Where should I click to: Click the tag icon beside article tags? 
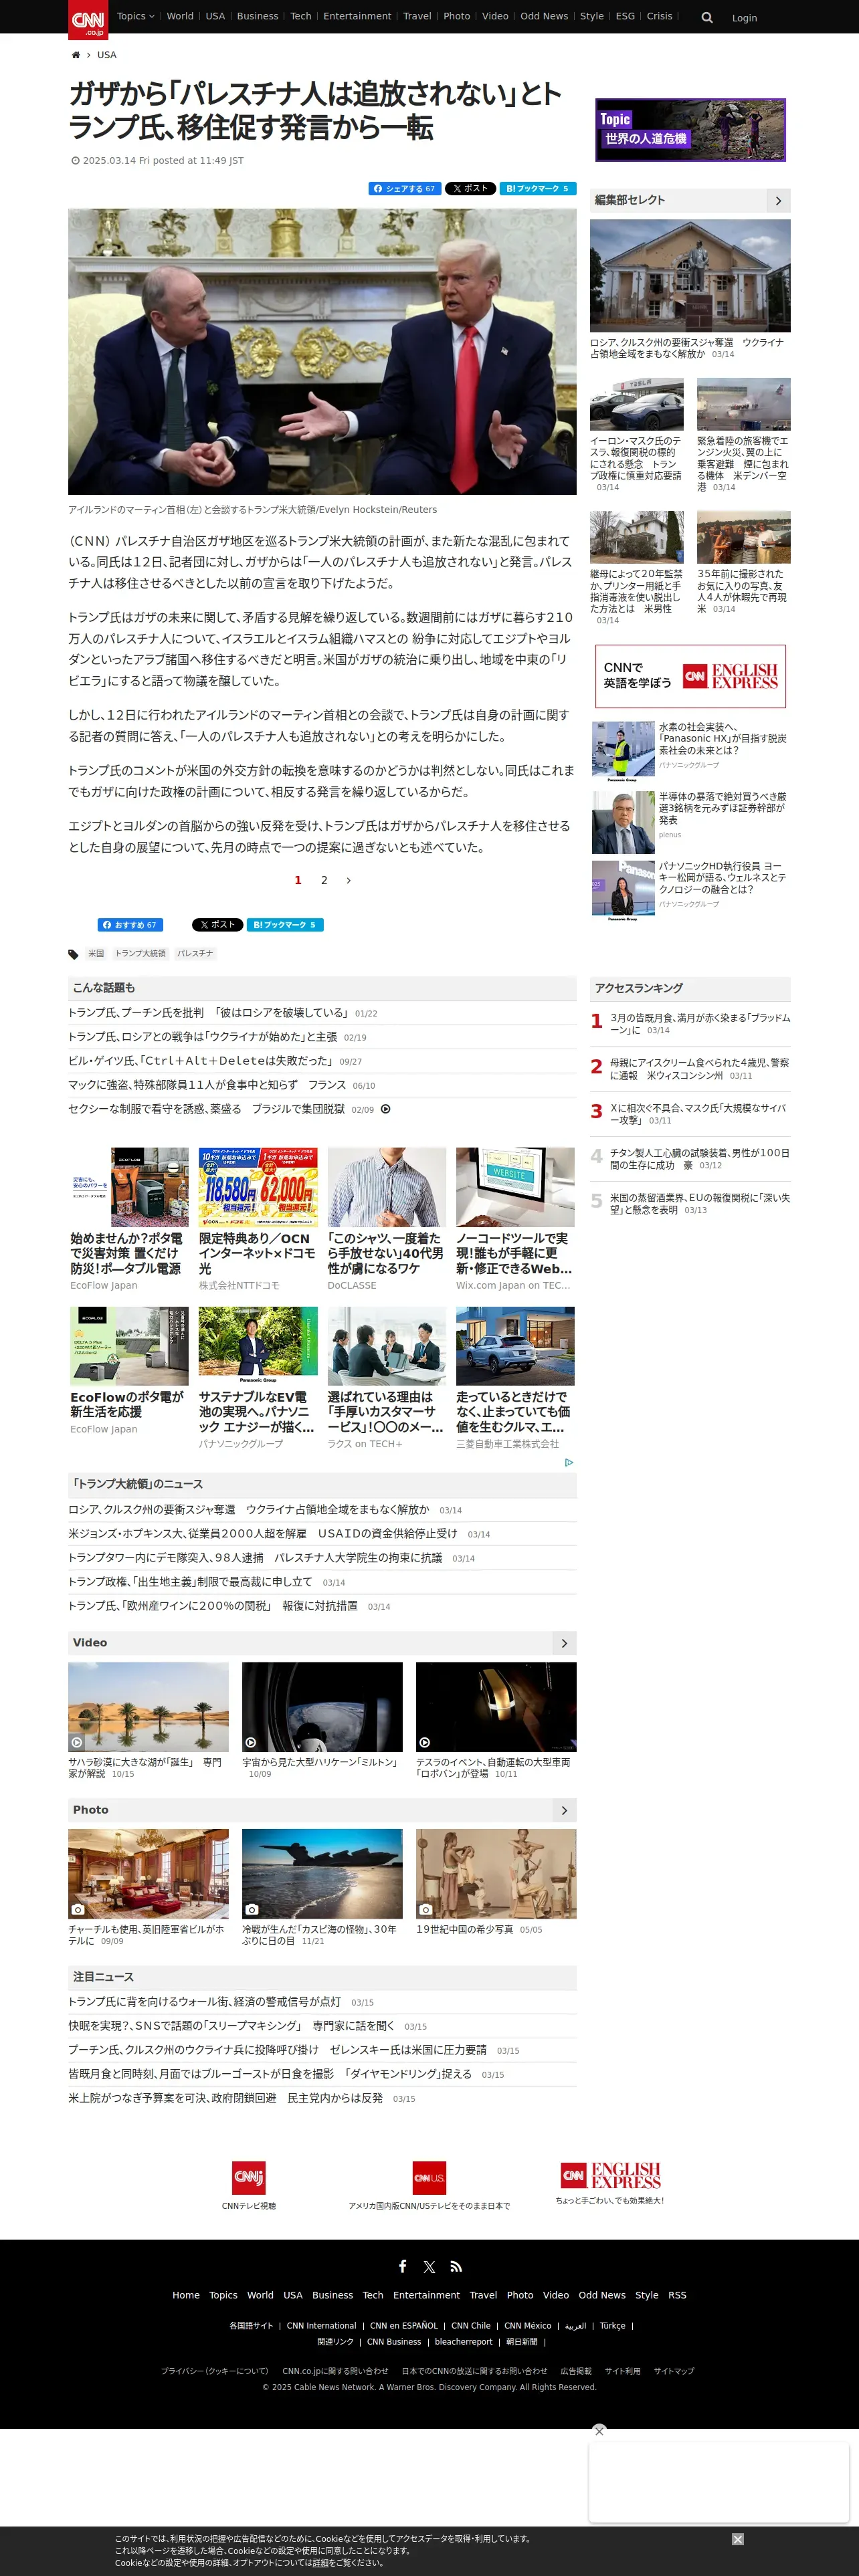coord(73,954)
